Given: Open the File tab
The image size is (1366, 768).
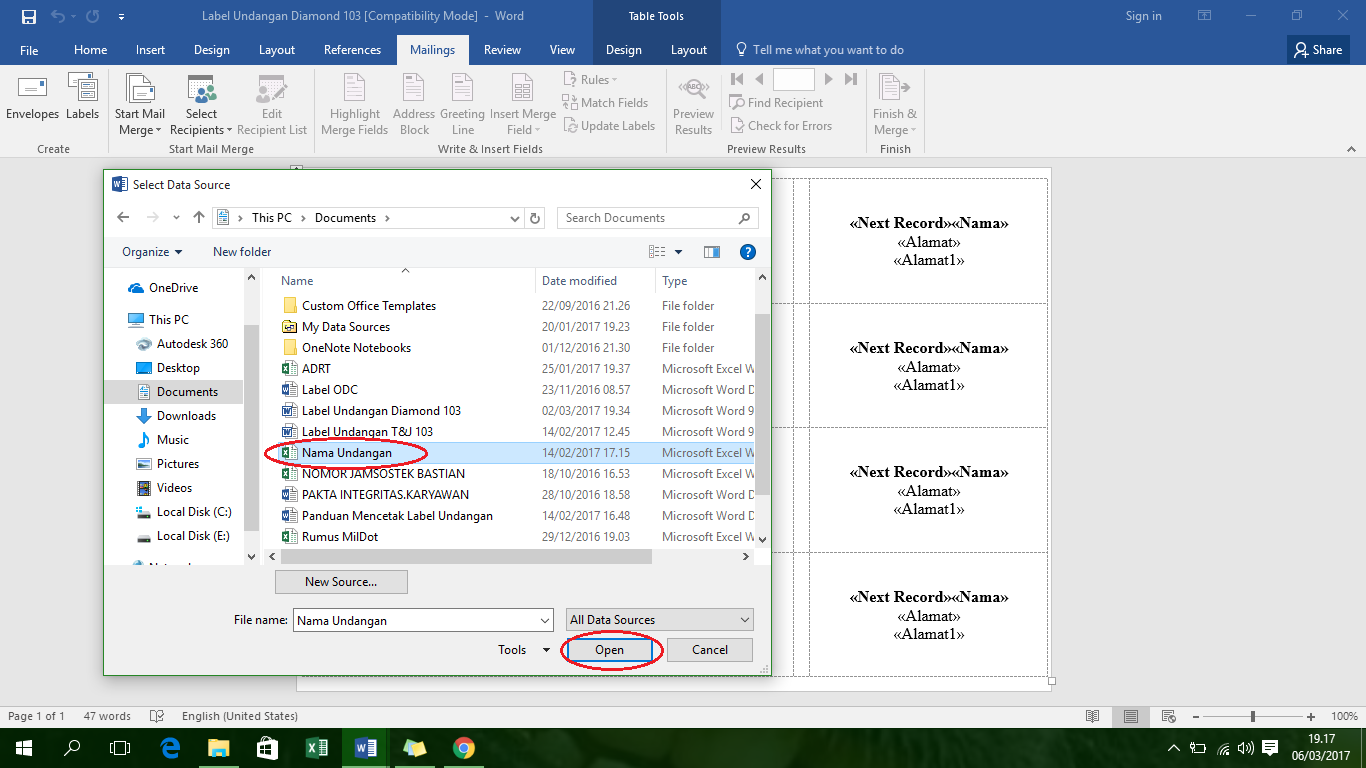Looking at the screenshot, I should pos(29,50).
